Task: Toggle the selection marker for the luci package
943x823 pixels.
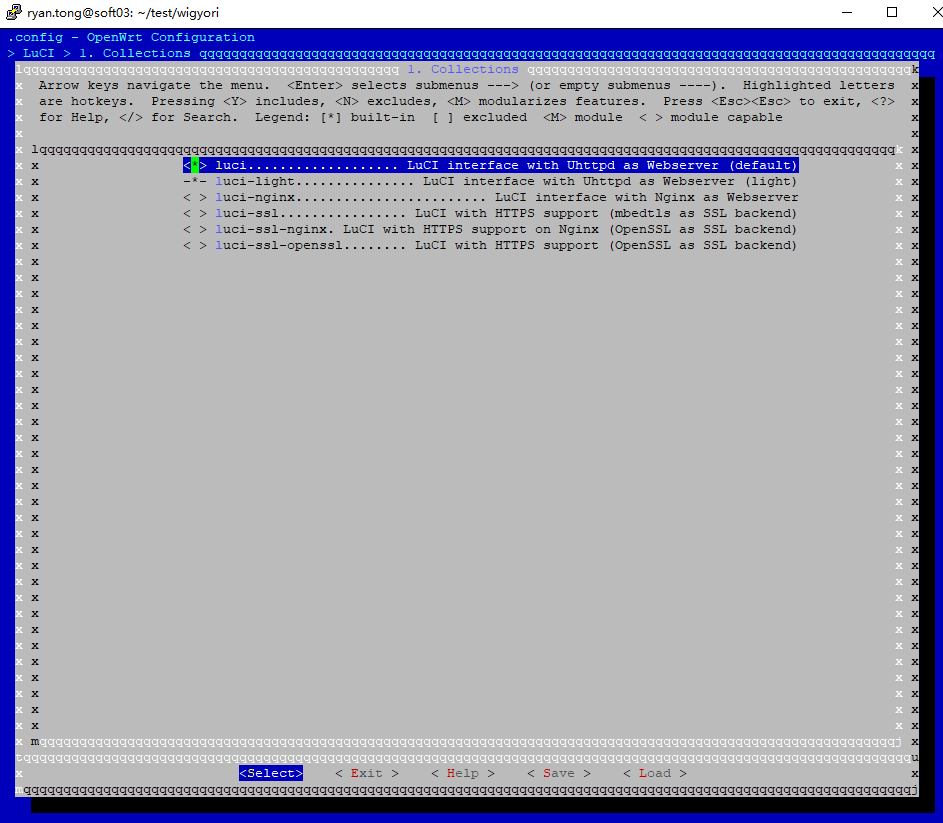Action: point(195,165)
